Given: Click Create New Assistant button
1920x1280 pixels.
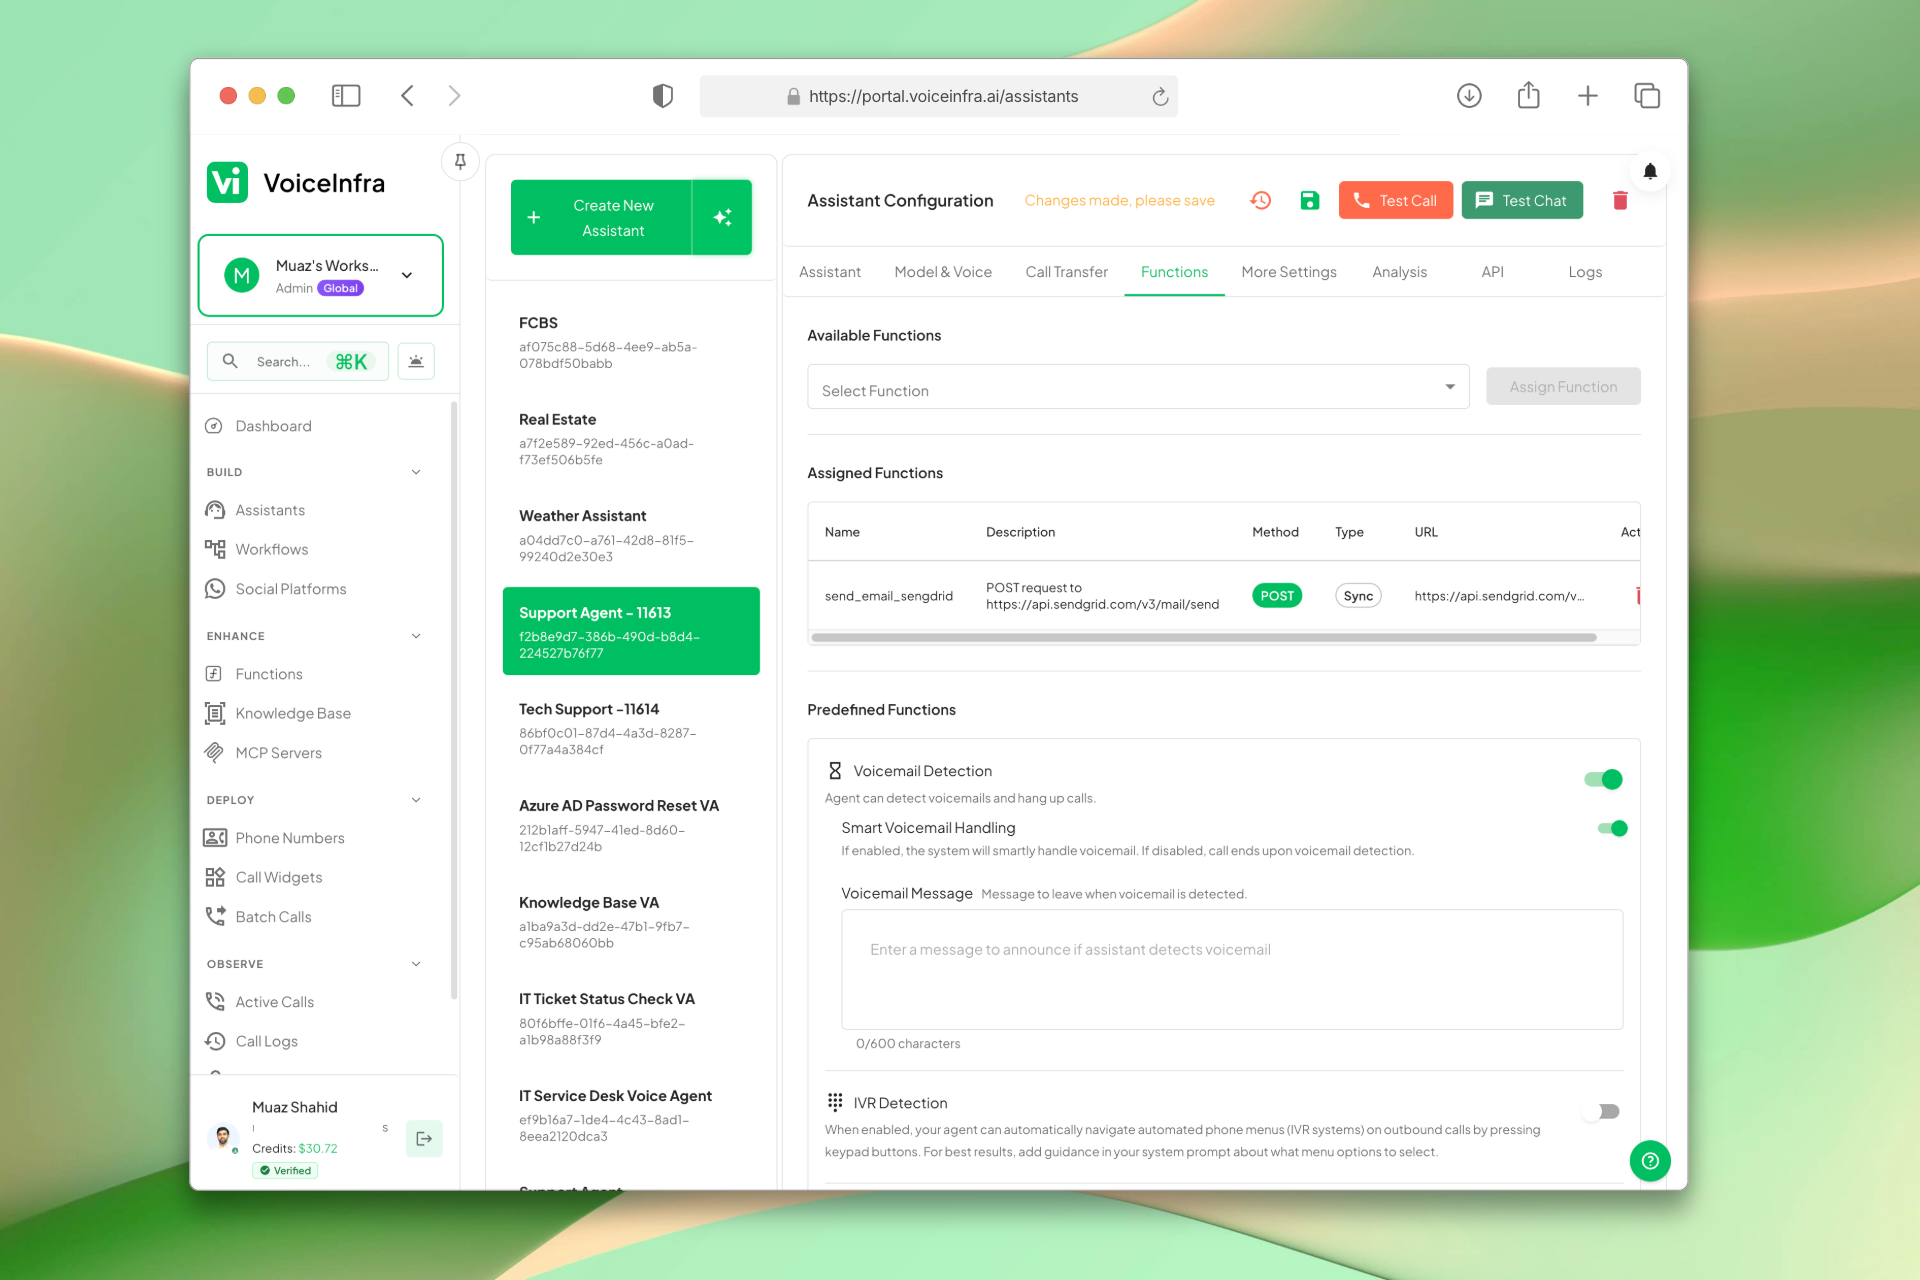Looking at the screenshot, I should tap(601, 217).
